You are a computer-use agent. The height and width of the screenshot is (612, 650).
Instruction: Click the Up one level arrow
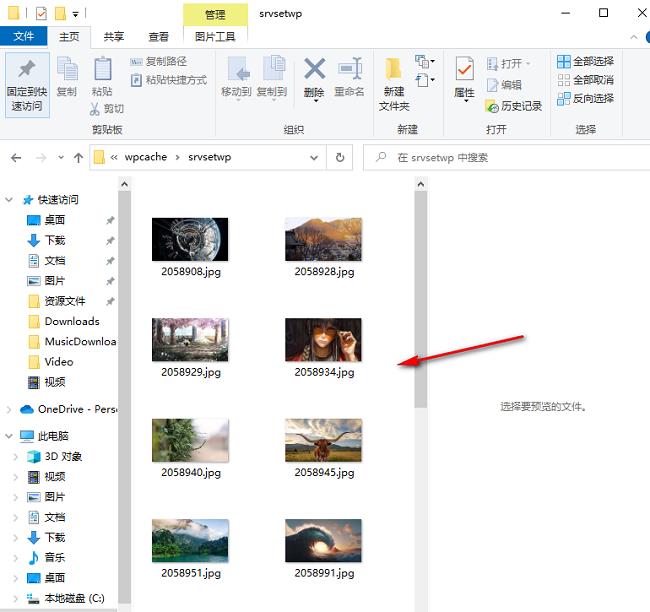coord(78,158)
